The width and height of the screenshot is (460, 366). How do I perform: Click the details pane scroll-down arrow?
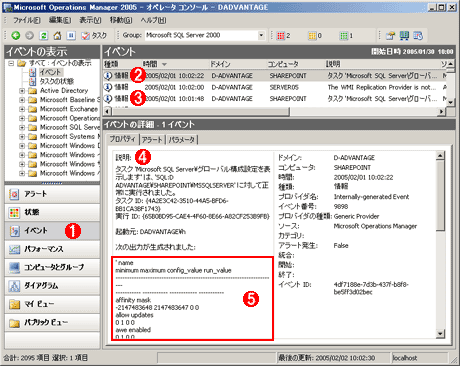[440, 333]
